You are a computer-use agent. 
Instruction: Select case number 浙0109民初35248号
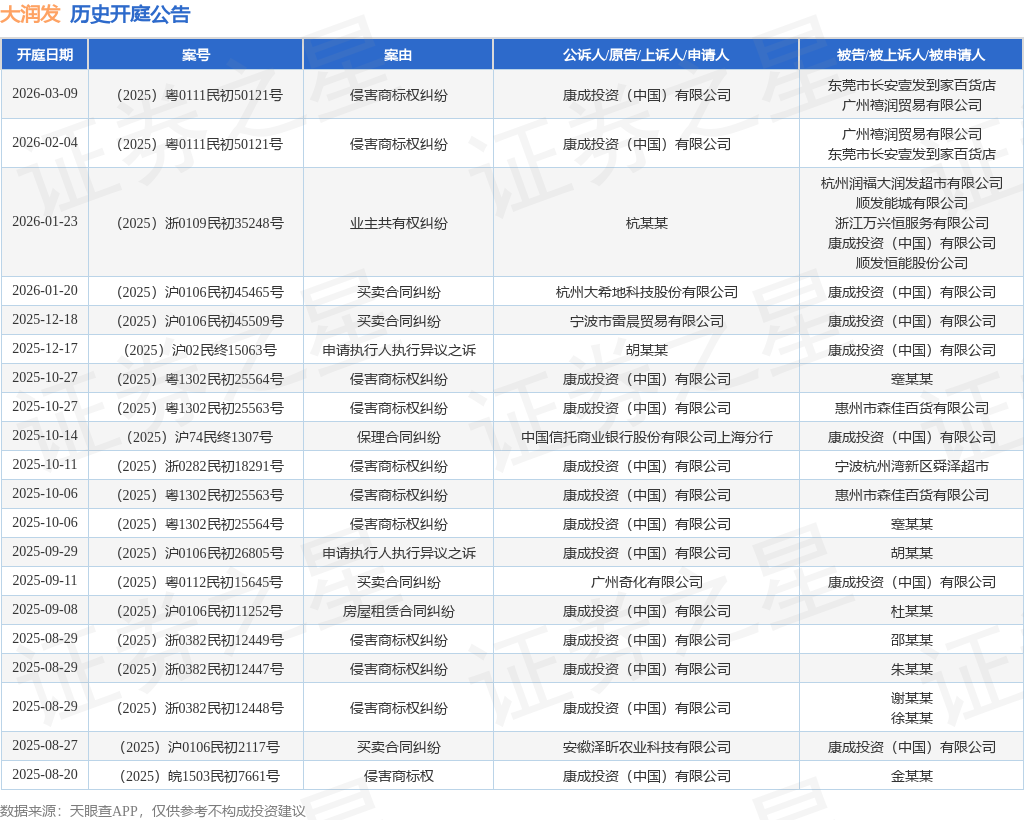click(x=200, y=223)
